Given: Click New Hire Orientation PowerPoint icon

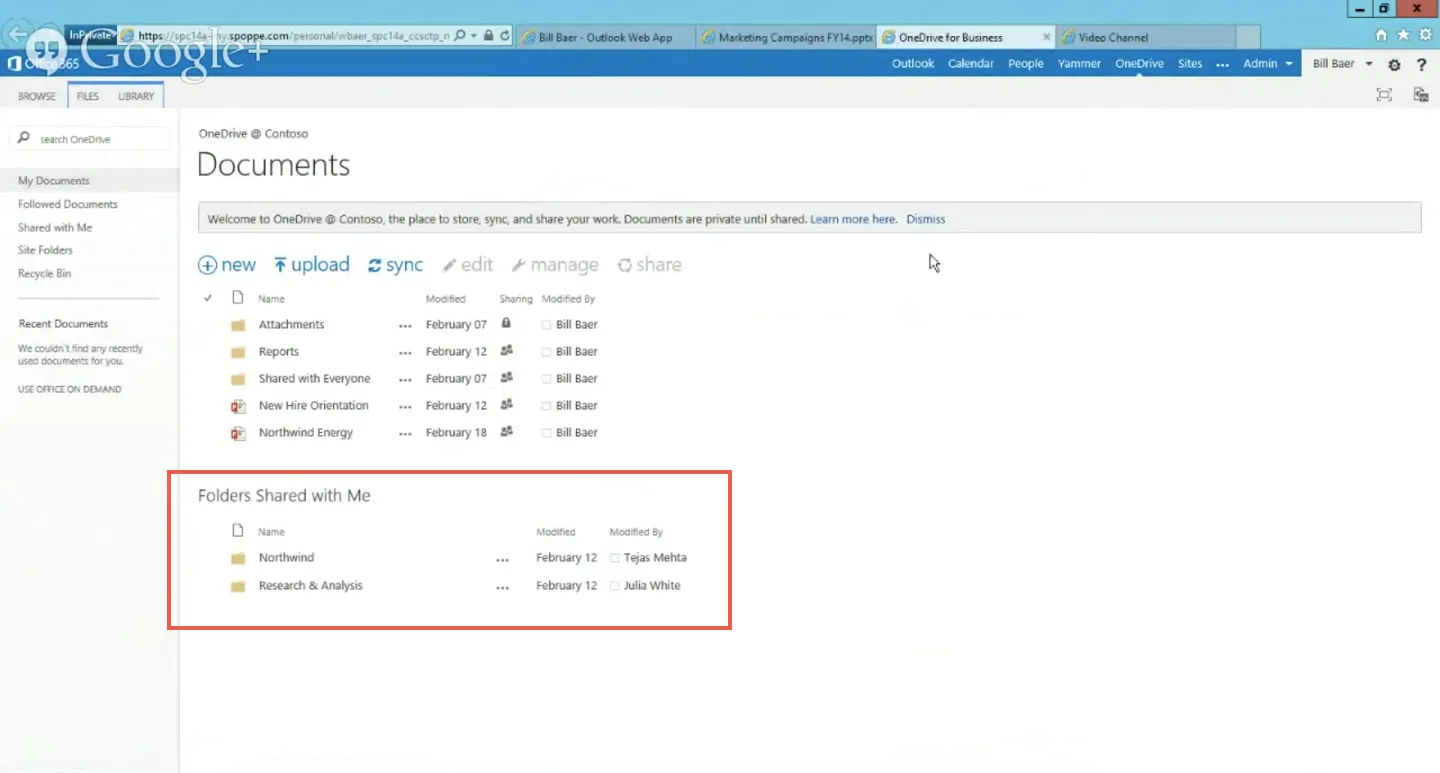Looking at the screenshot, I should [x=238, y=406].
